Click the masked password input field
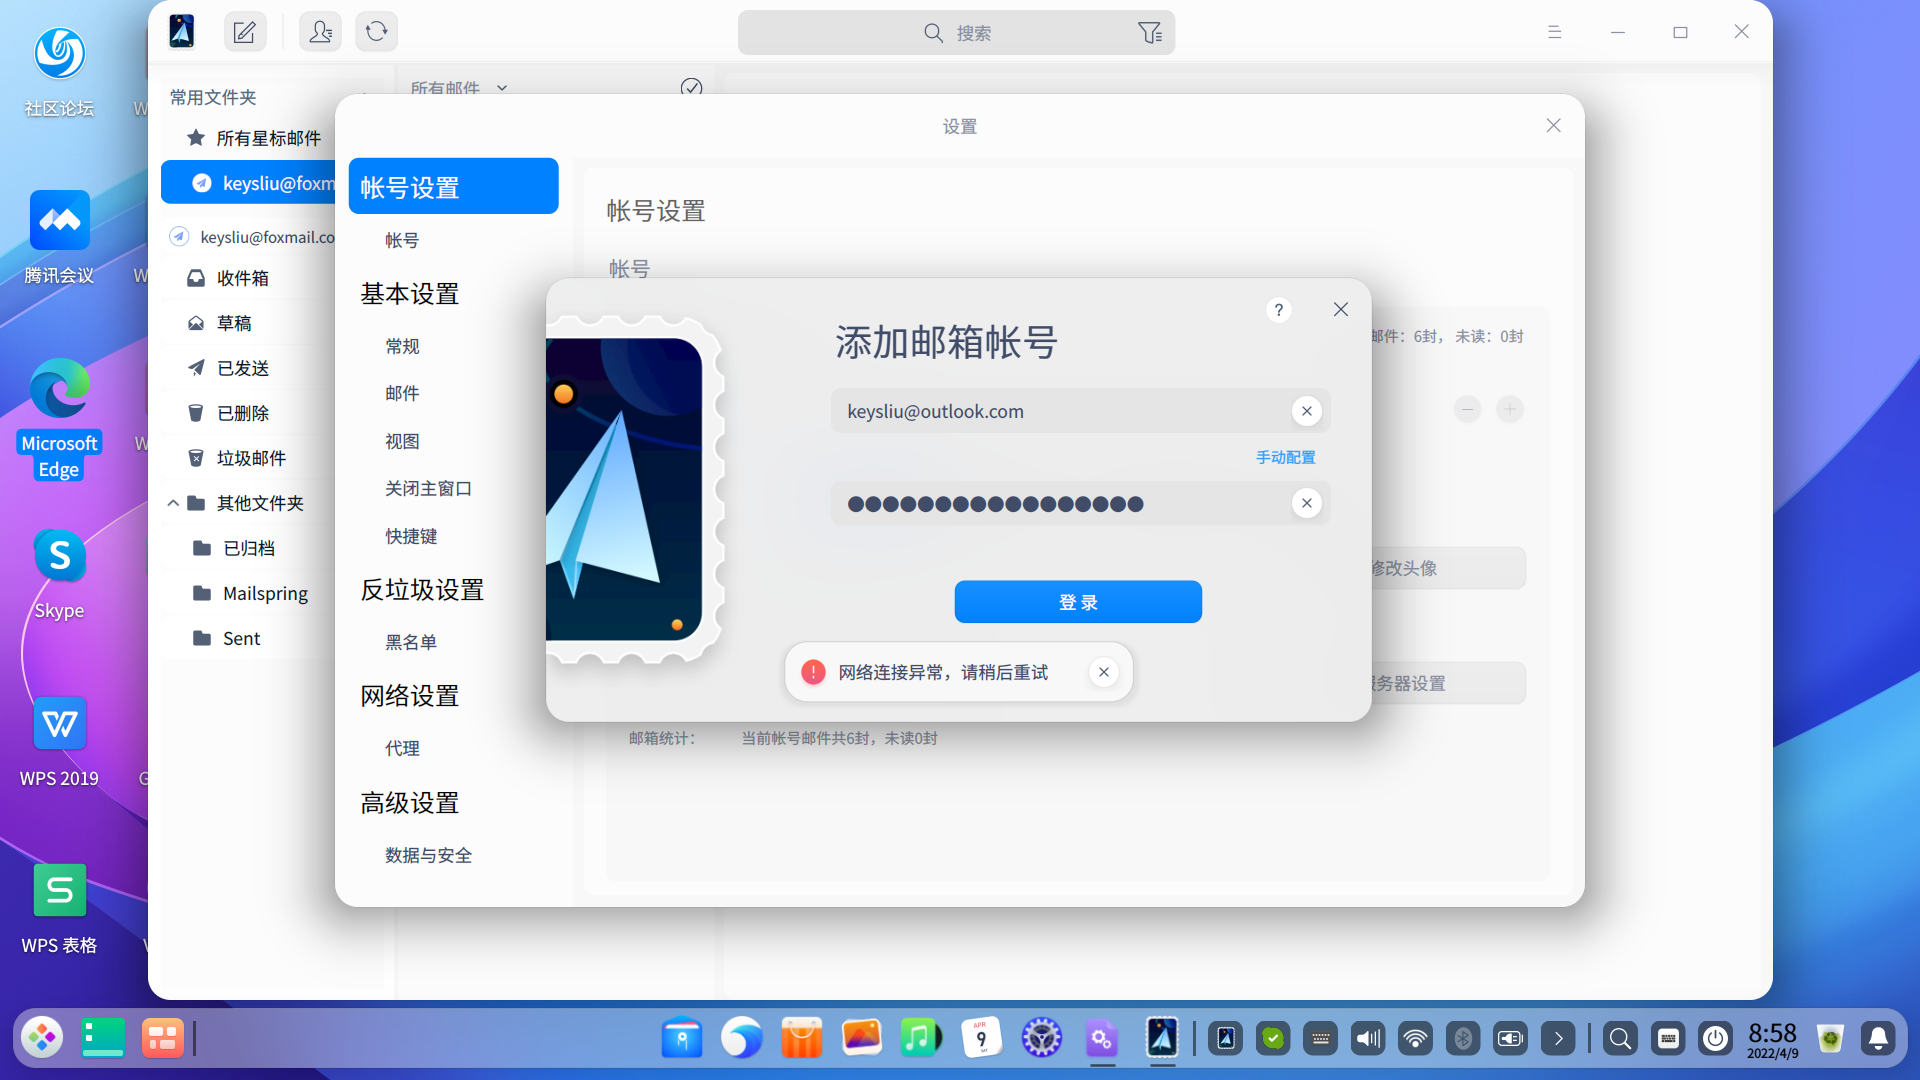The width and height of the screenshot is (1920, 1080). pyautogui.click(x=1050, y=503)
